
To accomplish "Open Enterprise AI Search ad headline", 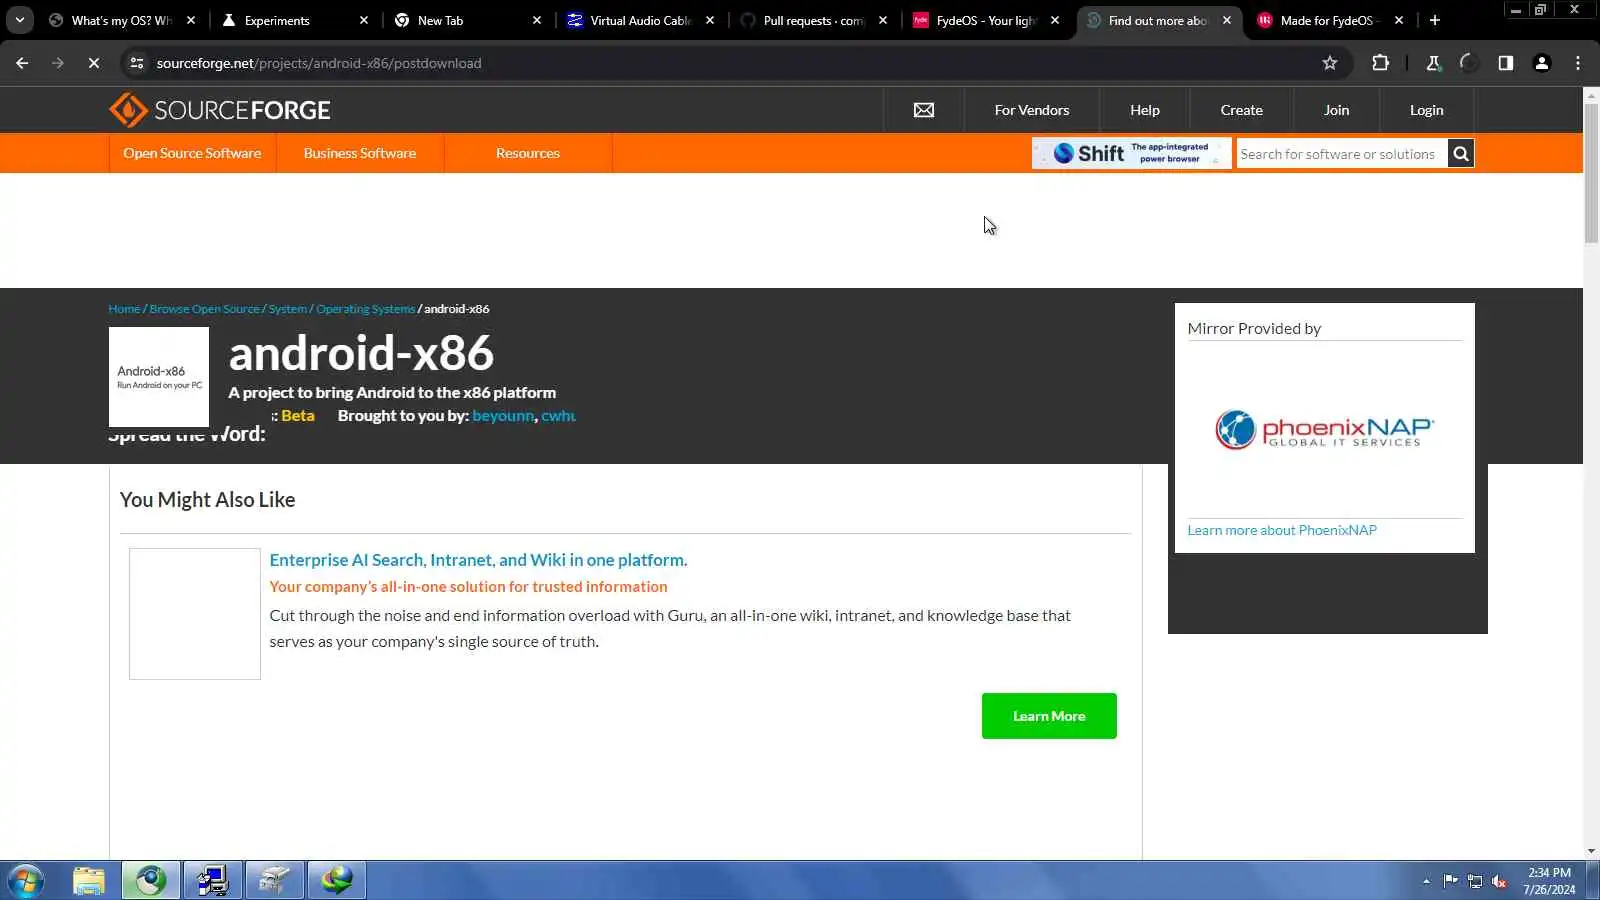I will pos(478,560).
